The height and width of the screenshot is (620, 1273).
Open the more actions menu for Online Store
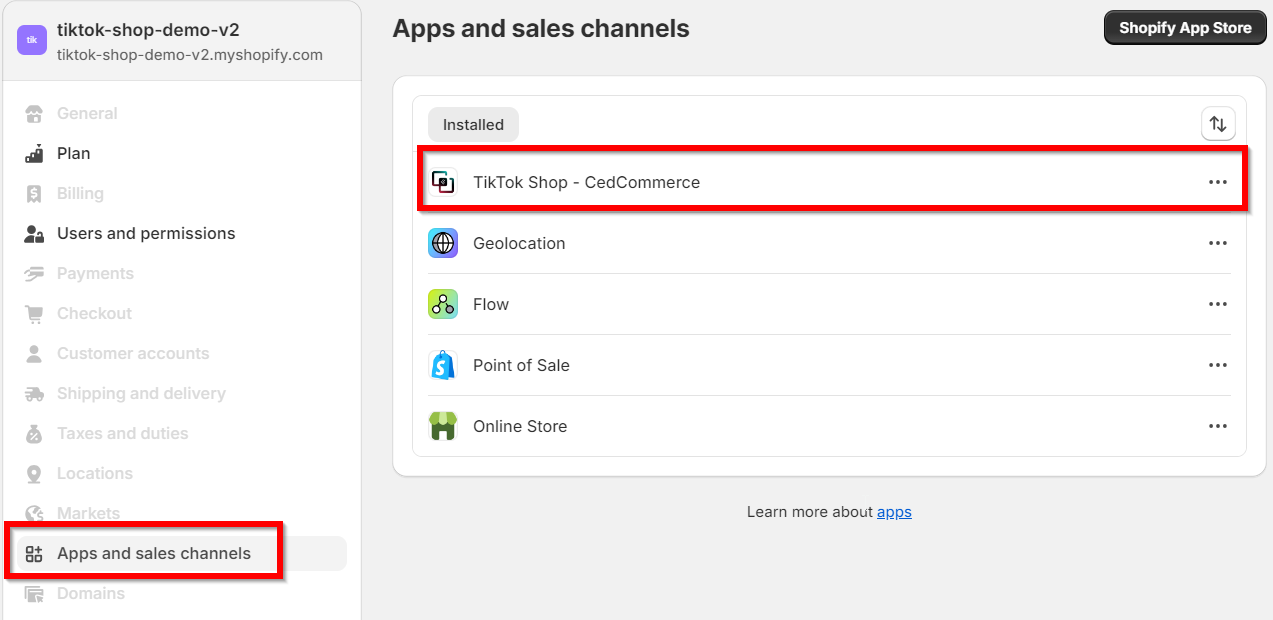[1218, 426]
